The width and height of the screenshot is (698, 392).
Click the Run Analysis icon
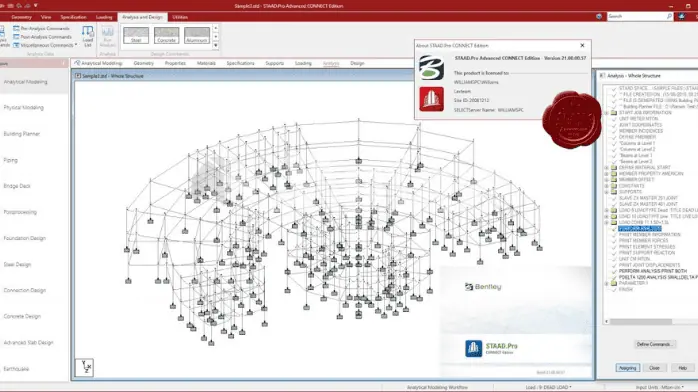click(107, 36)
